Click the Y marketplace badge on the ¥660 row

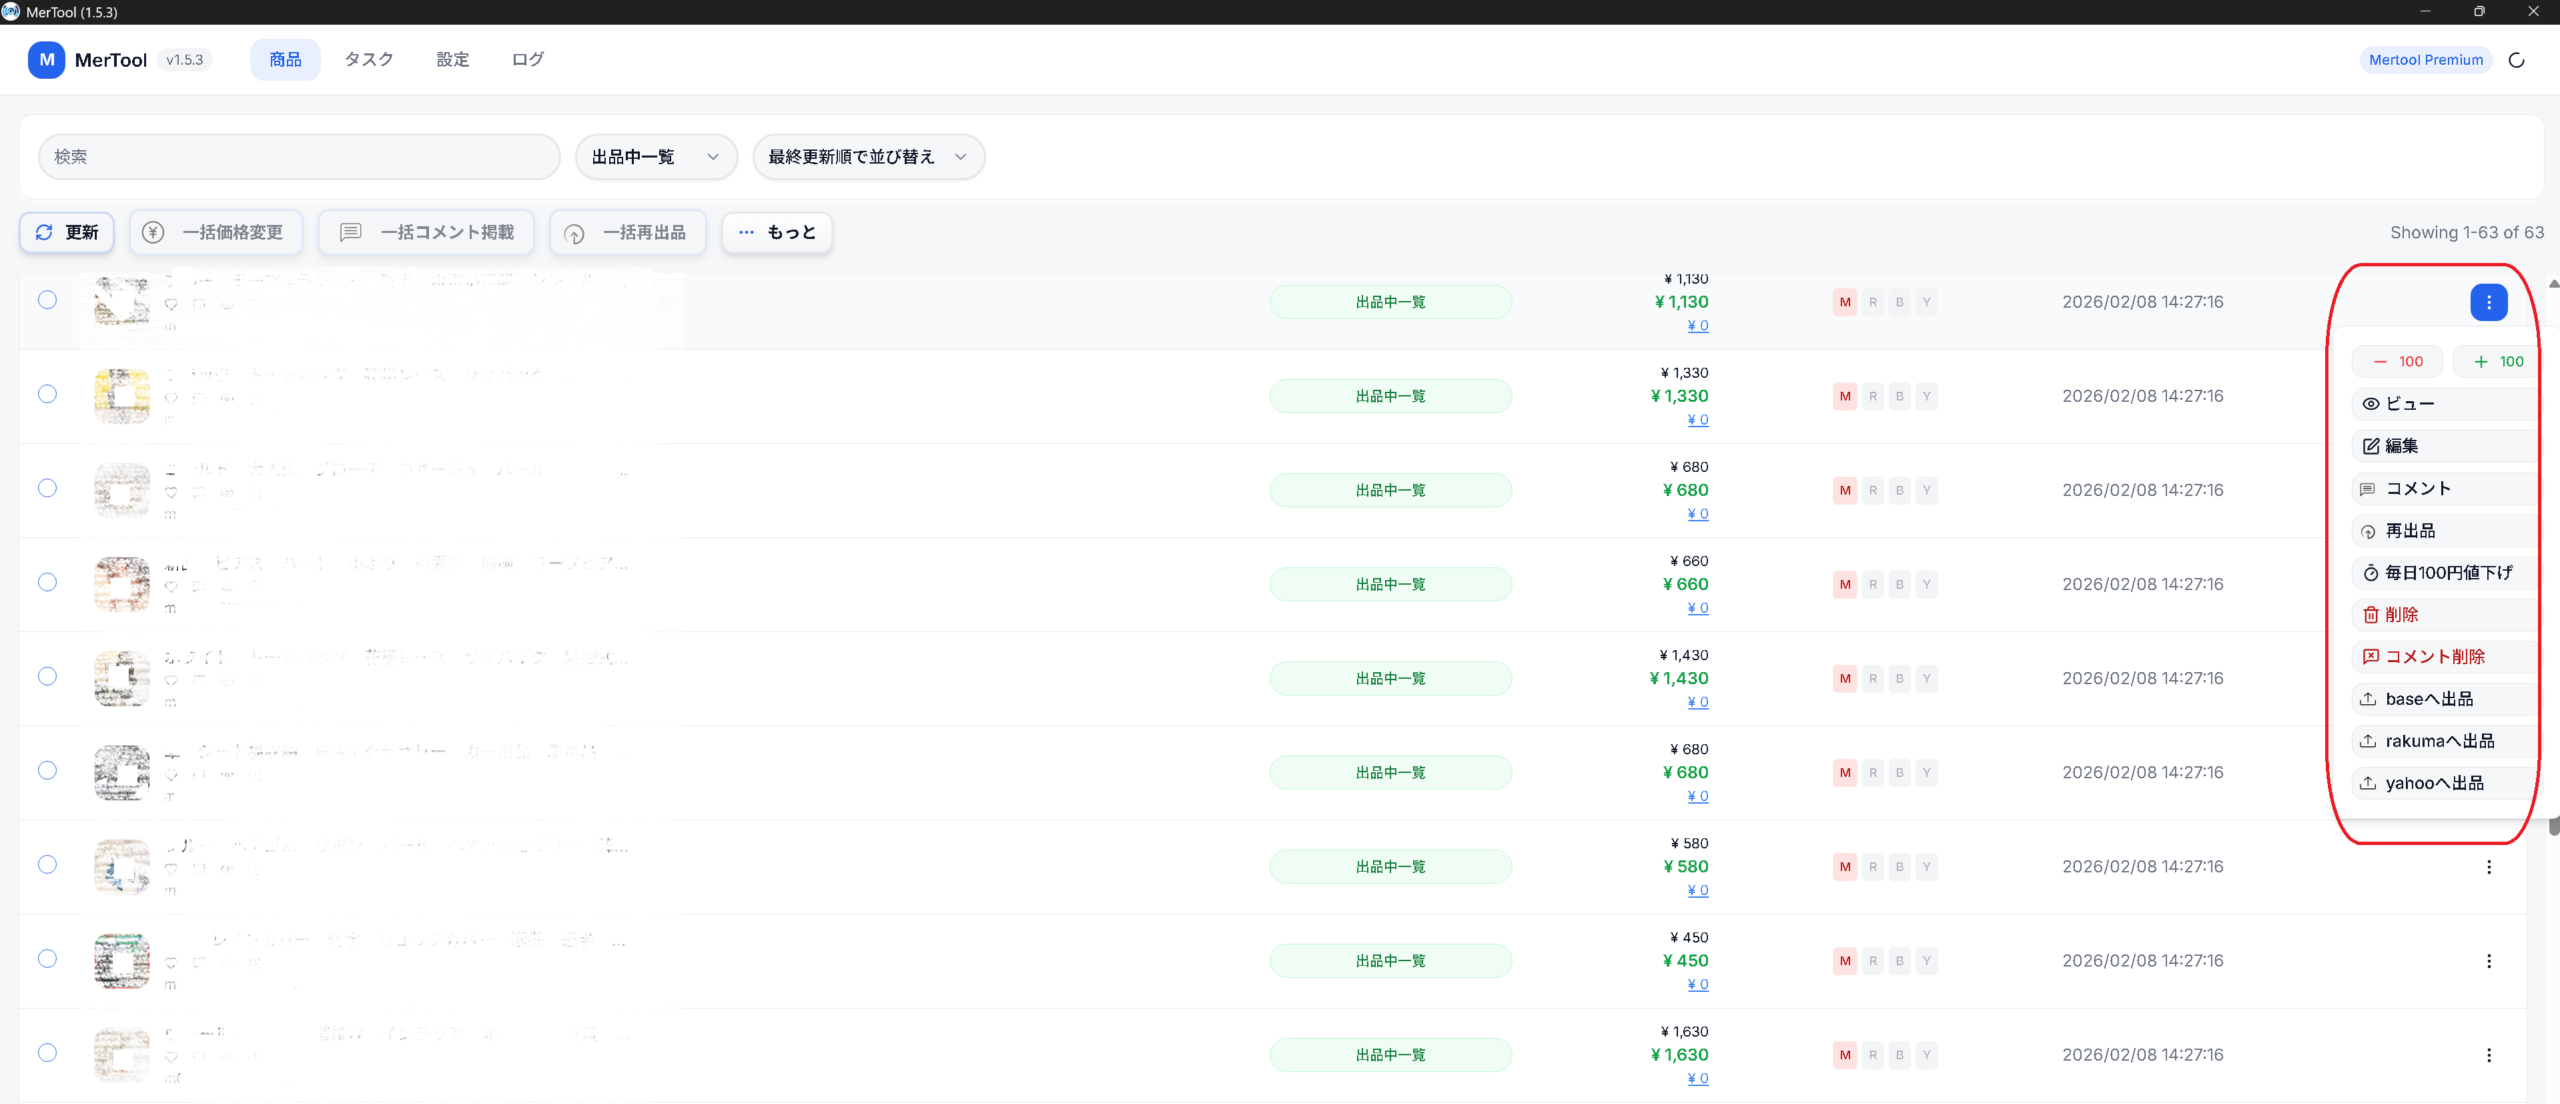tap(1926, 584)
